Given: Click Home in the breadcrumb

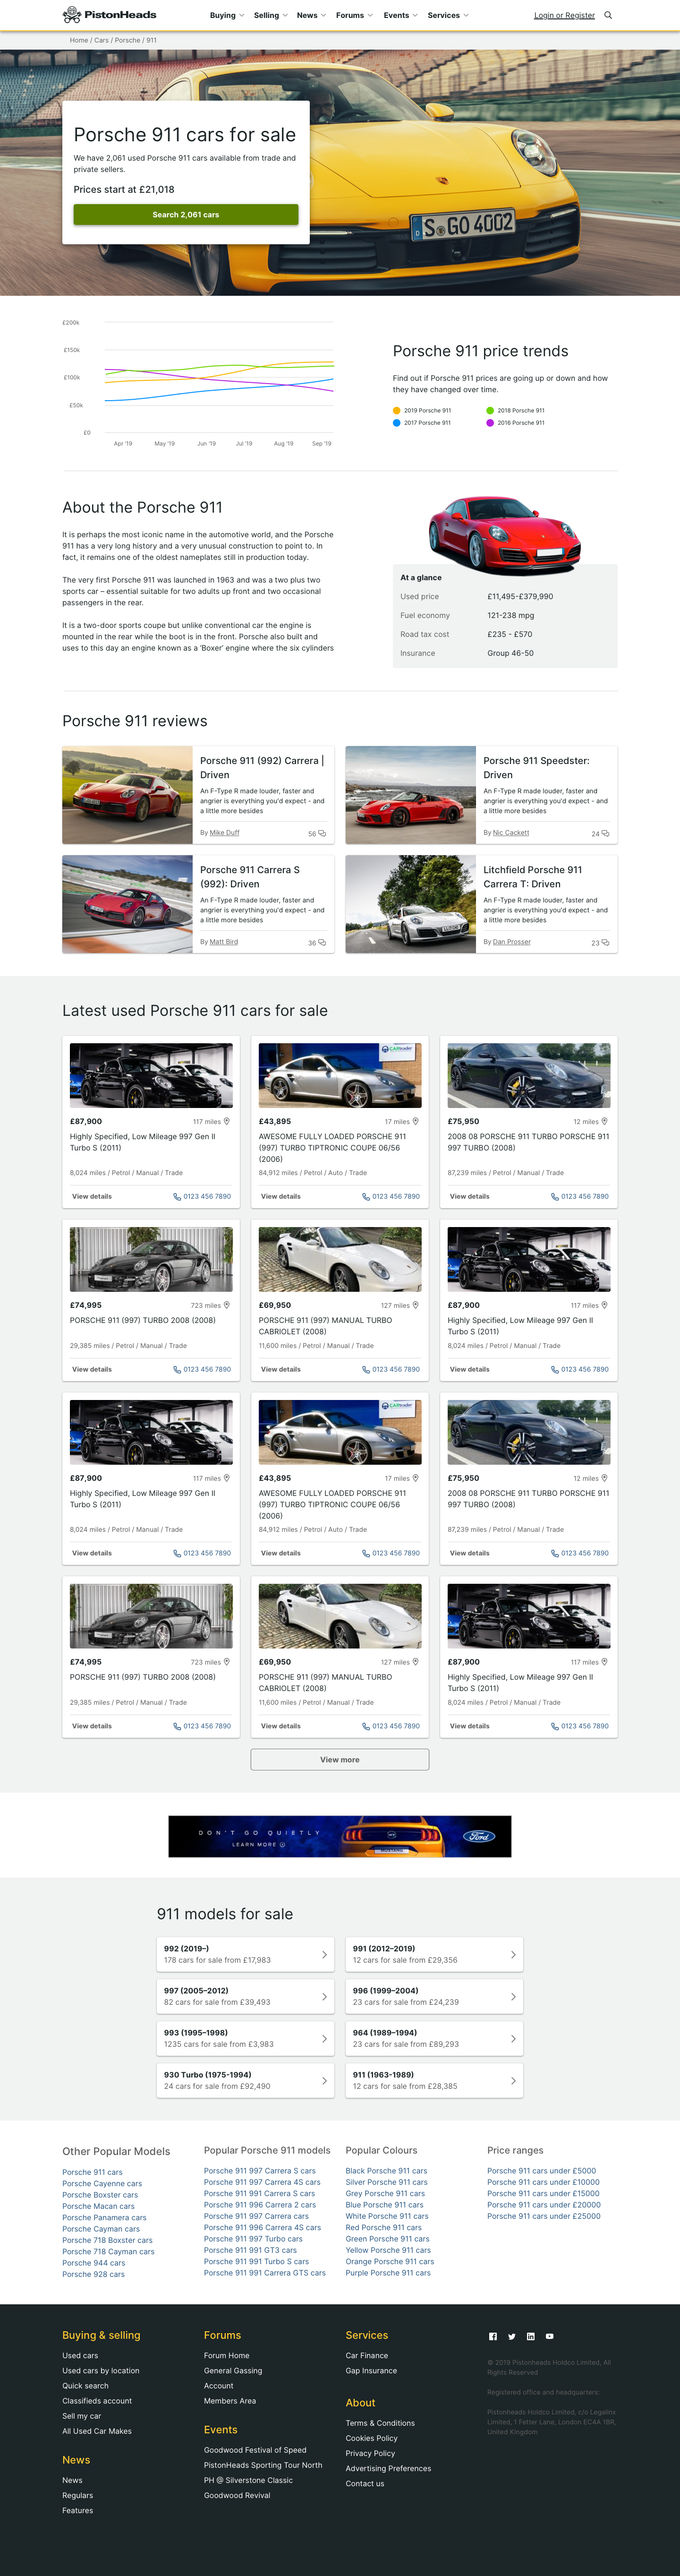Looking at the screenshot, I should tap(79, 40).
